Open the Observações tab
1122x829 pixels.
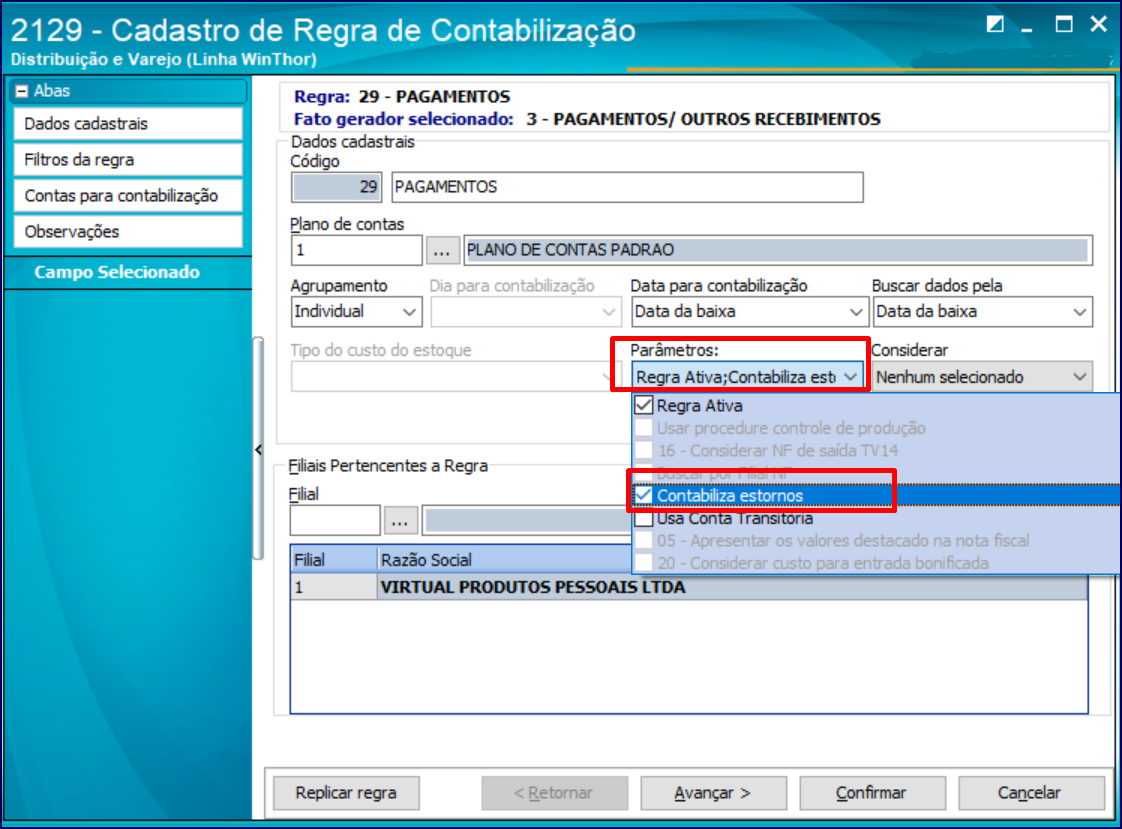pyautogui.click(x=127, y=232)
